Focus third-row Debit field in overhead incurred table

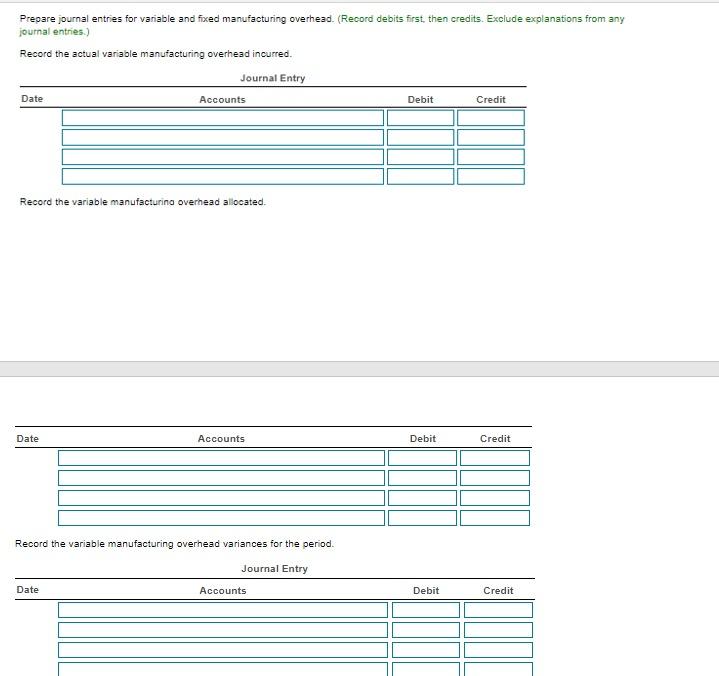(420, 157)
